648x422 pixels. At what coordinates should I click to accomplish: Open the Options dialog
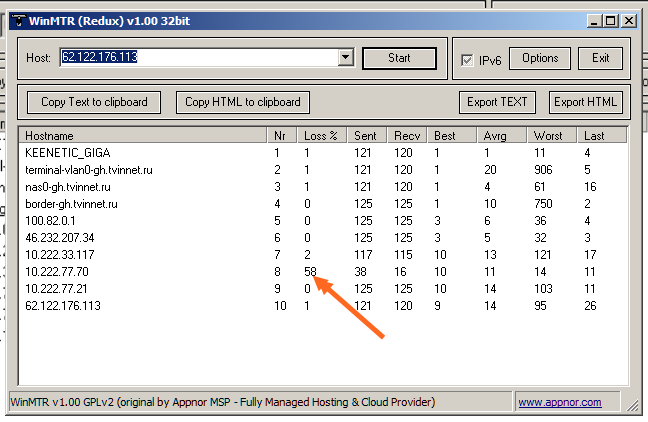(541, 58)
